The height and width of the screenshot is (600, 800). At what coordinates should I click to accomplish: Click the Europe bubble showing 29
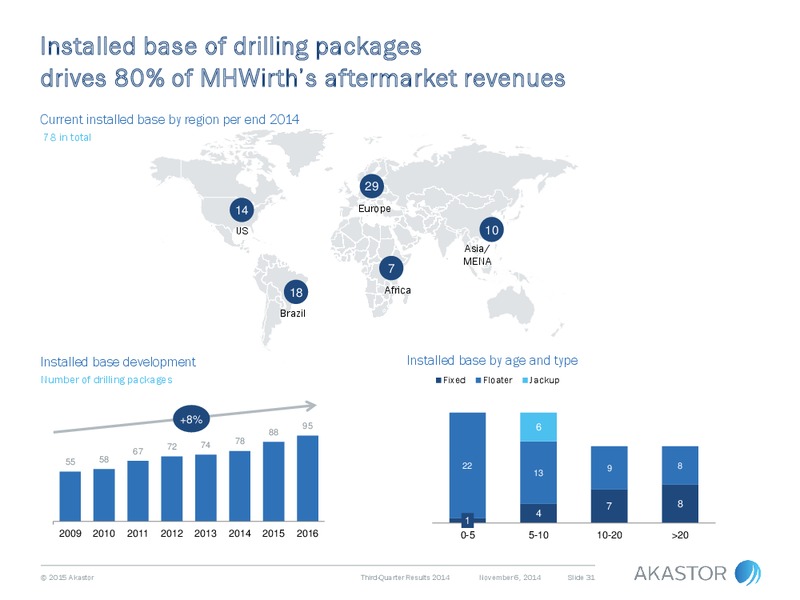(x=371, y=186)
